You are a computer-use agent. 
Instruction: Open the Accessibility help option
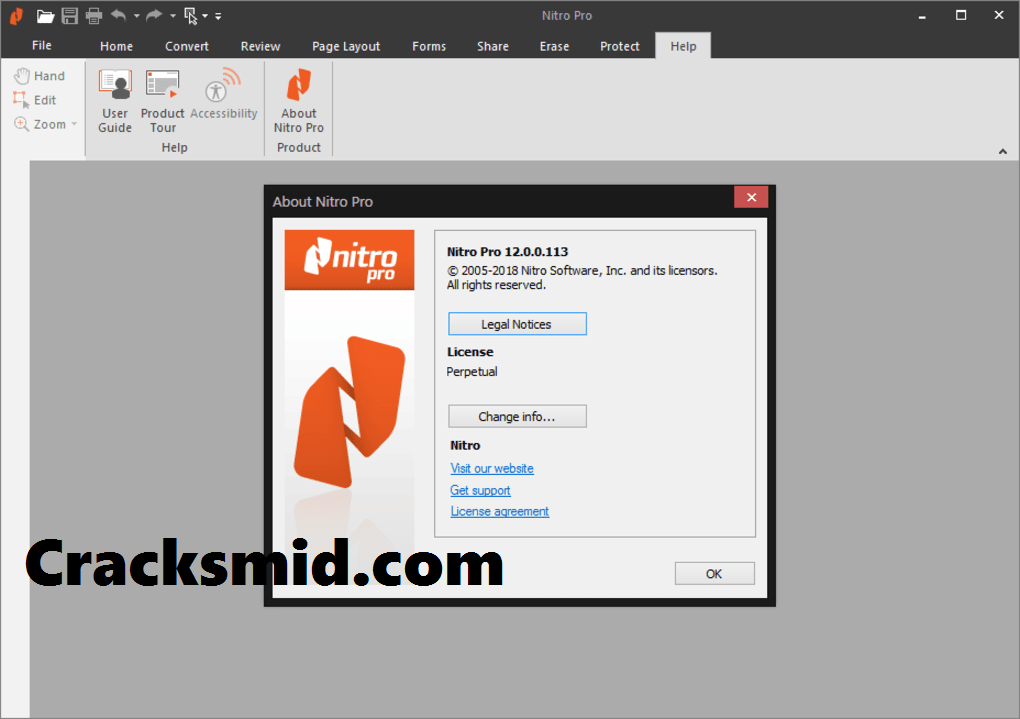click(224, 95)
